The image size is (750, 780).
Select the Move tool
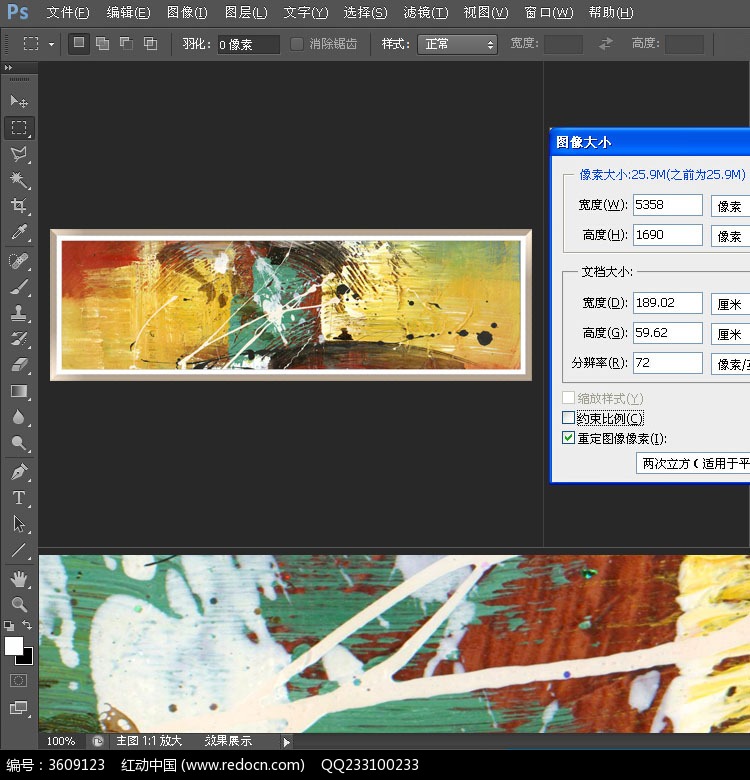click(19, 101)
